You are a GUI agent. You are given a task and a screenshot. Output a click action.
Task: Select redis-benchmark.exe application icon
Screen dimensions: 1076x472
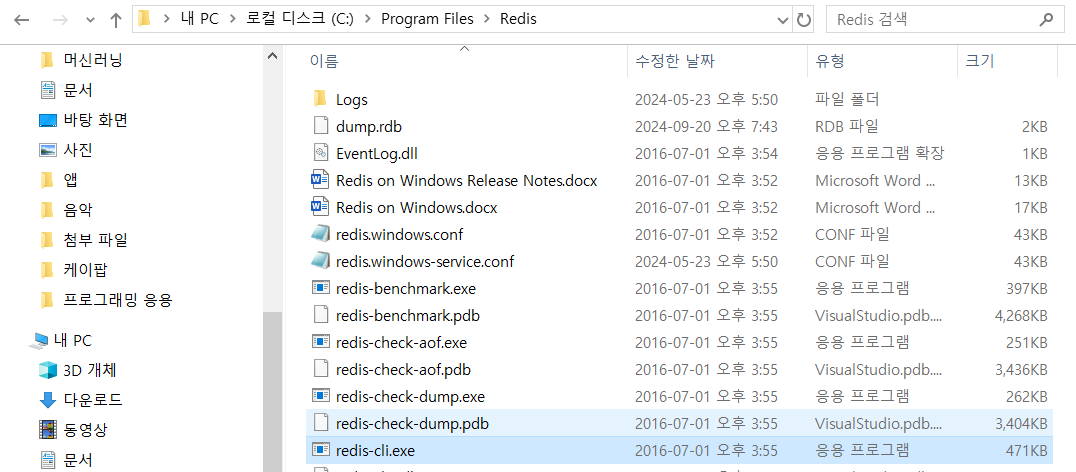click(x=320, y=287)
